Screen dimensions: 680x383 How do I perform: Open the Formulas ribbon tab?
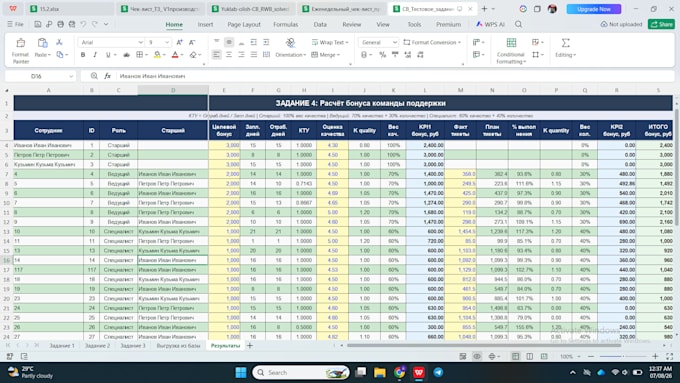pos(285,24)
